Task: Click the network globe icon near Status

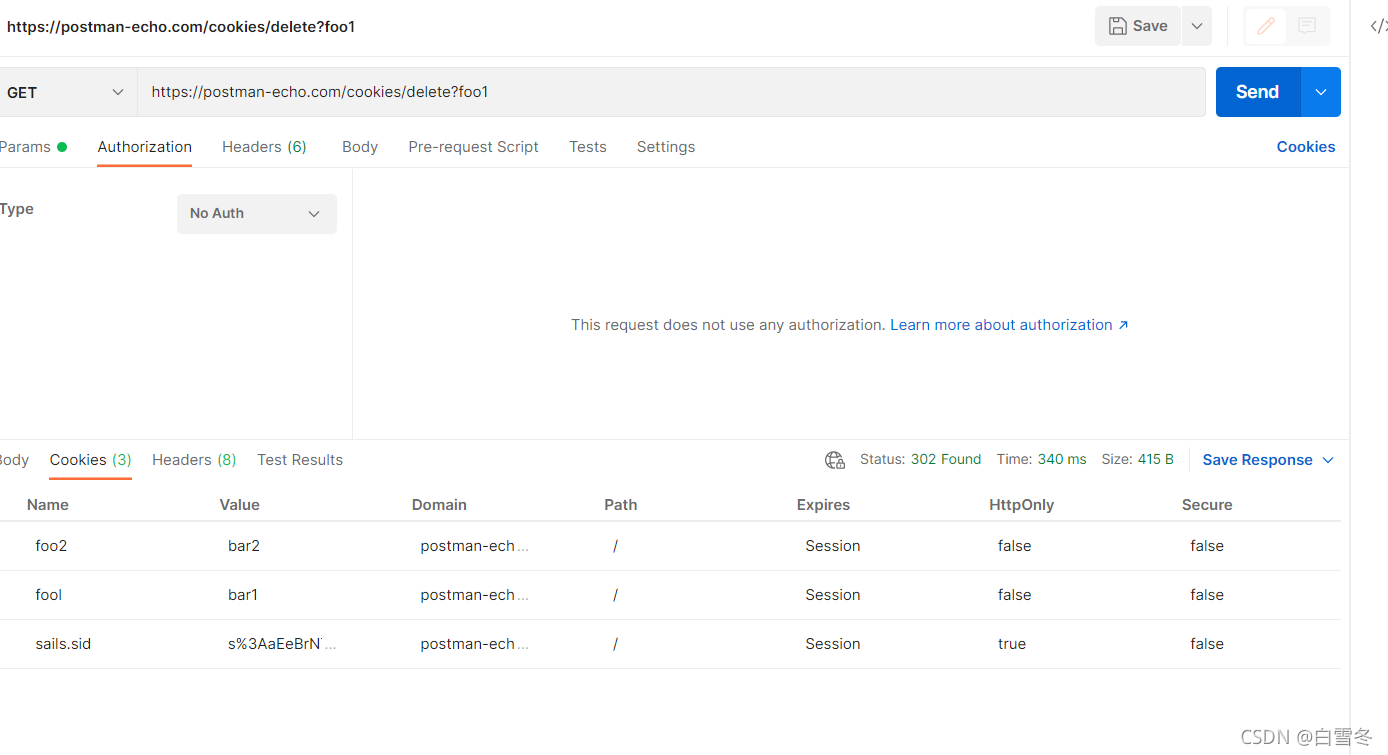Action: pos(834,460)
